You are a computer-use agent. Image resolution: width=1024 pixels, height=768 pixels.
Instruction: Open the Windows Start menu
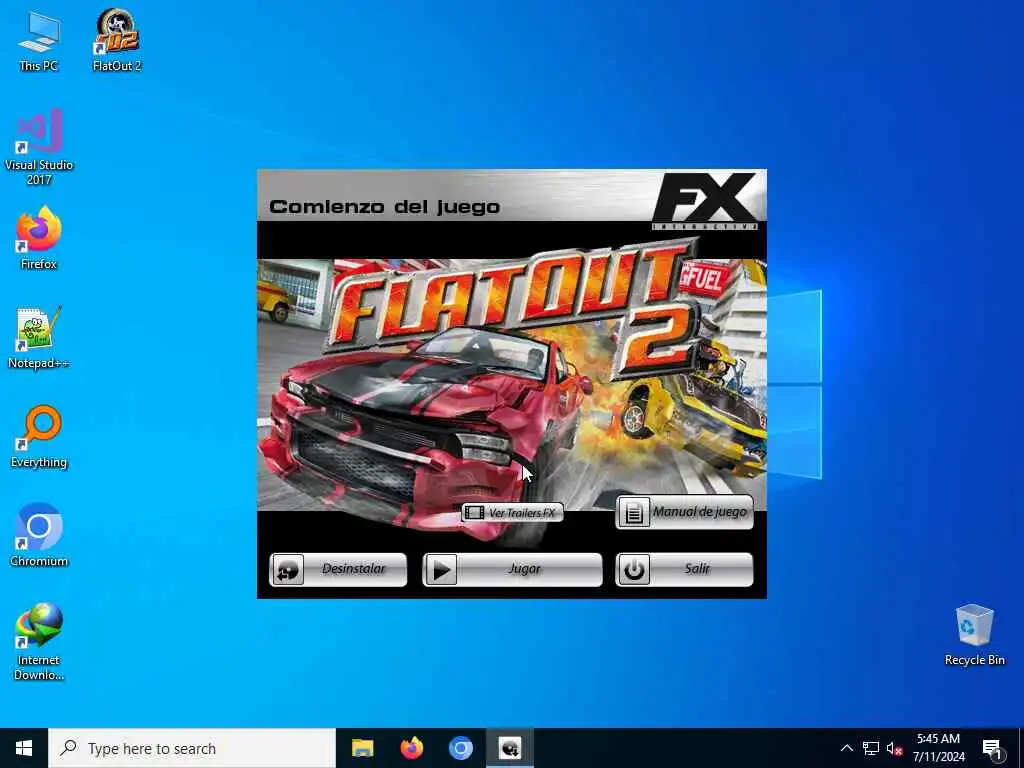pos(24,748)
